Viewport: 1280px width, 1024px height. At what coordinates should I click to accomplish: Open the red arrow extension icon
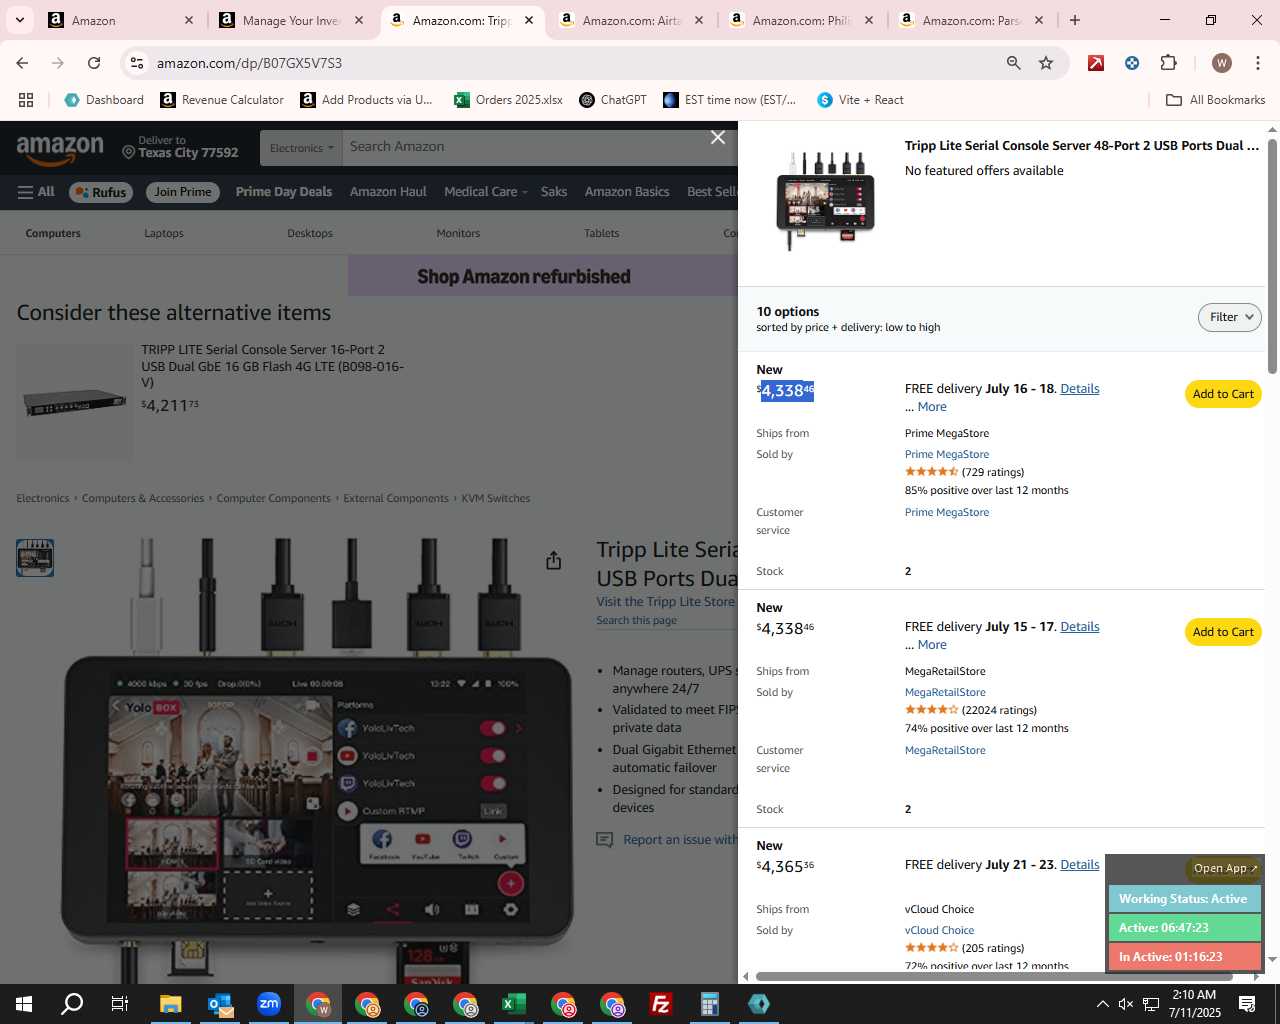[x=1096, y=63]
